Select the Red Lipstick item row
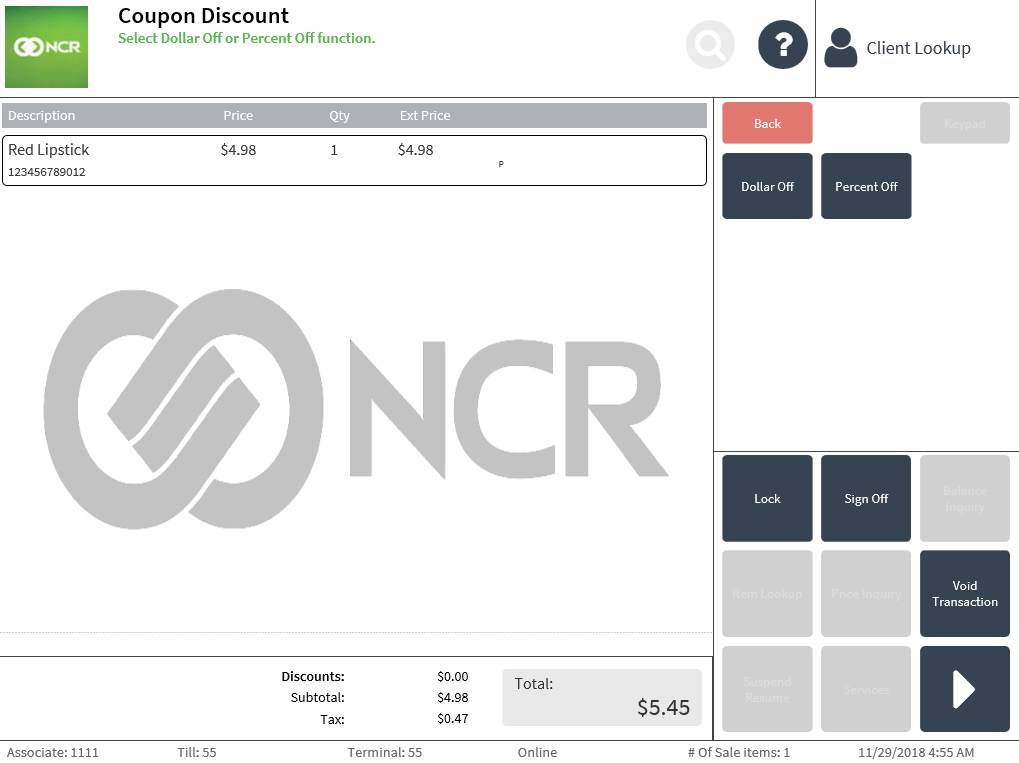 click(354, 161)
